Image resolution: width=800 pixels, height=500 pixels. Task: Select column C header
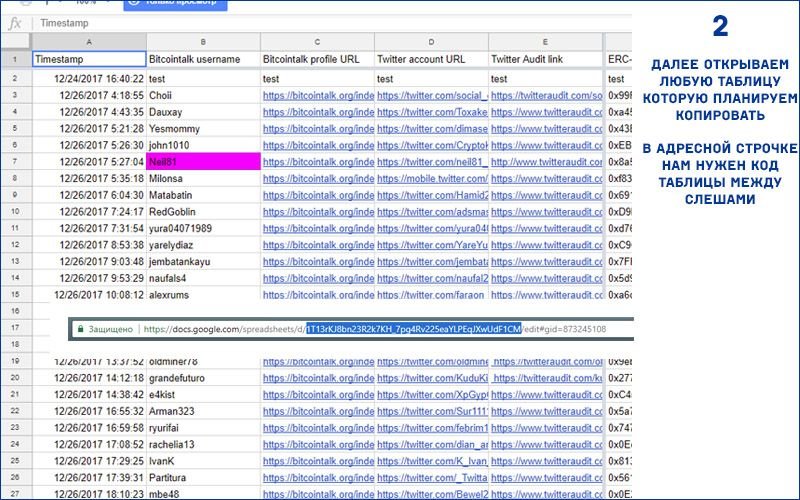point(317,42)
